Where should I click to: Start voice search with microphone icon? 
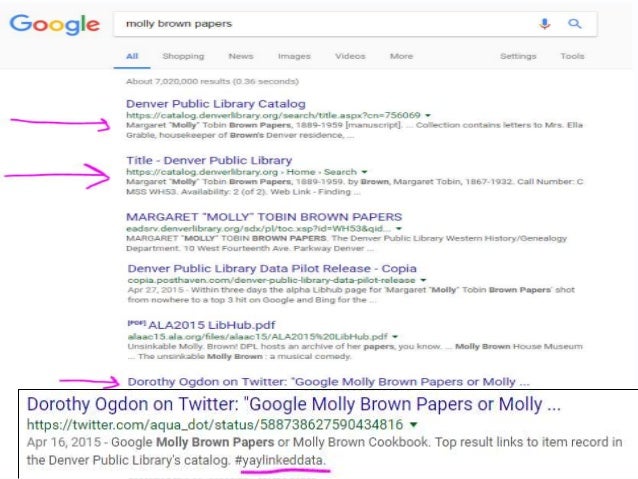pyautogui.click(x=544, y=24)
